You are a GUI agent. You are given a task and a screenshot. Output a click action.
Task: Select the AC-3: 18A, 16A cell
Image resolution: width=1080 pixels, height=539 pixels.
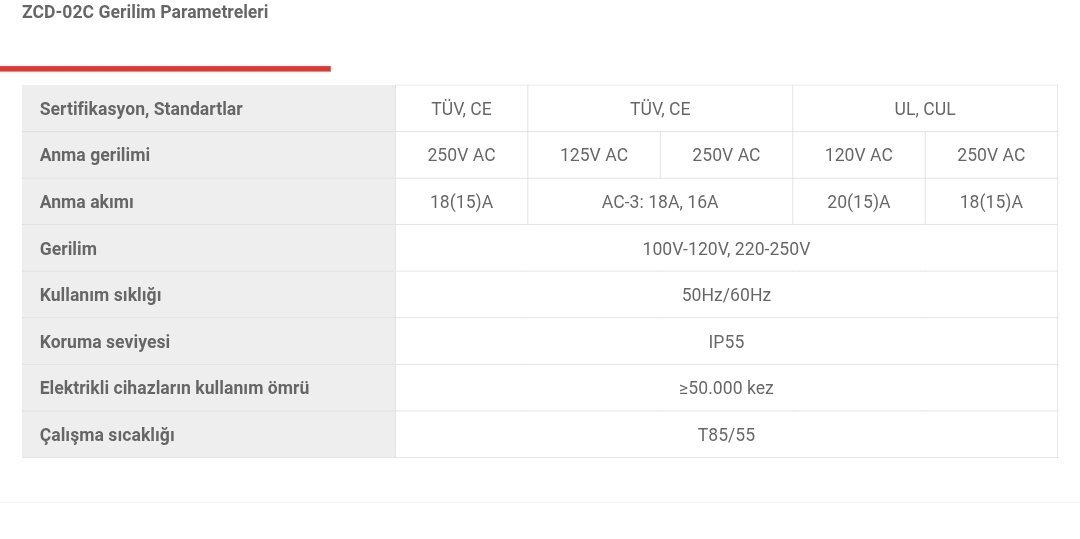click(x=660, y=202)
